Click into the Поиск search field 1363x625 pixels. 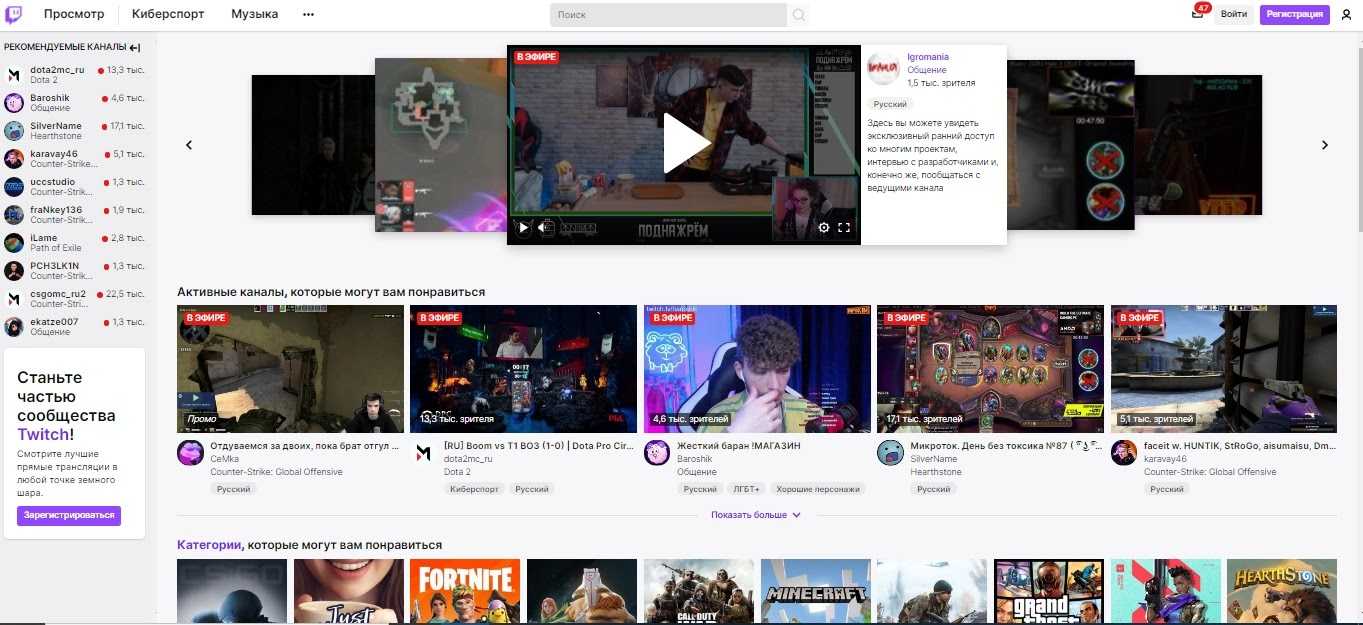tap(668, 15)
